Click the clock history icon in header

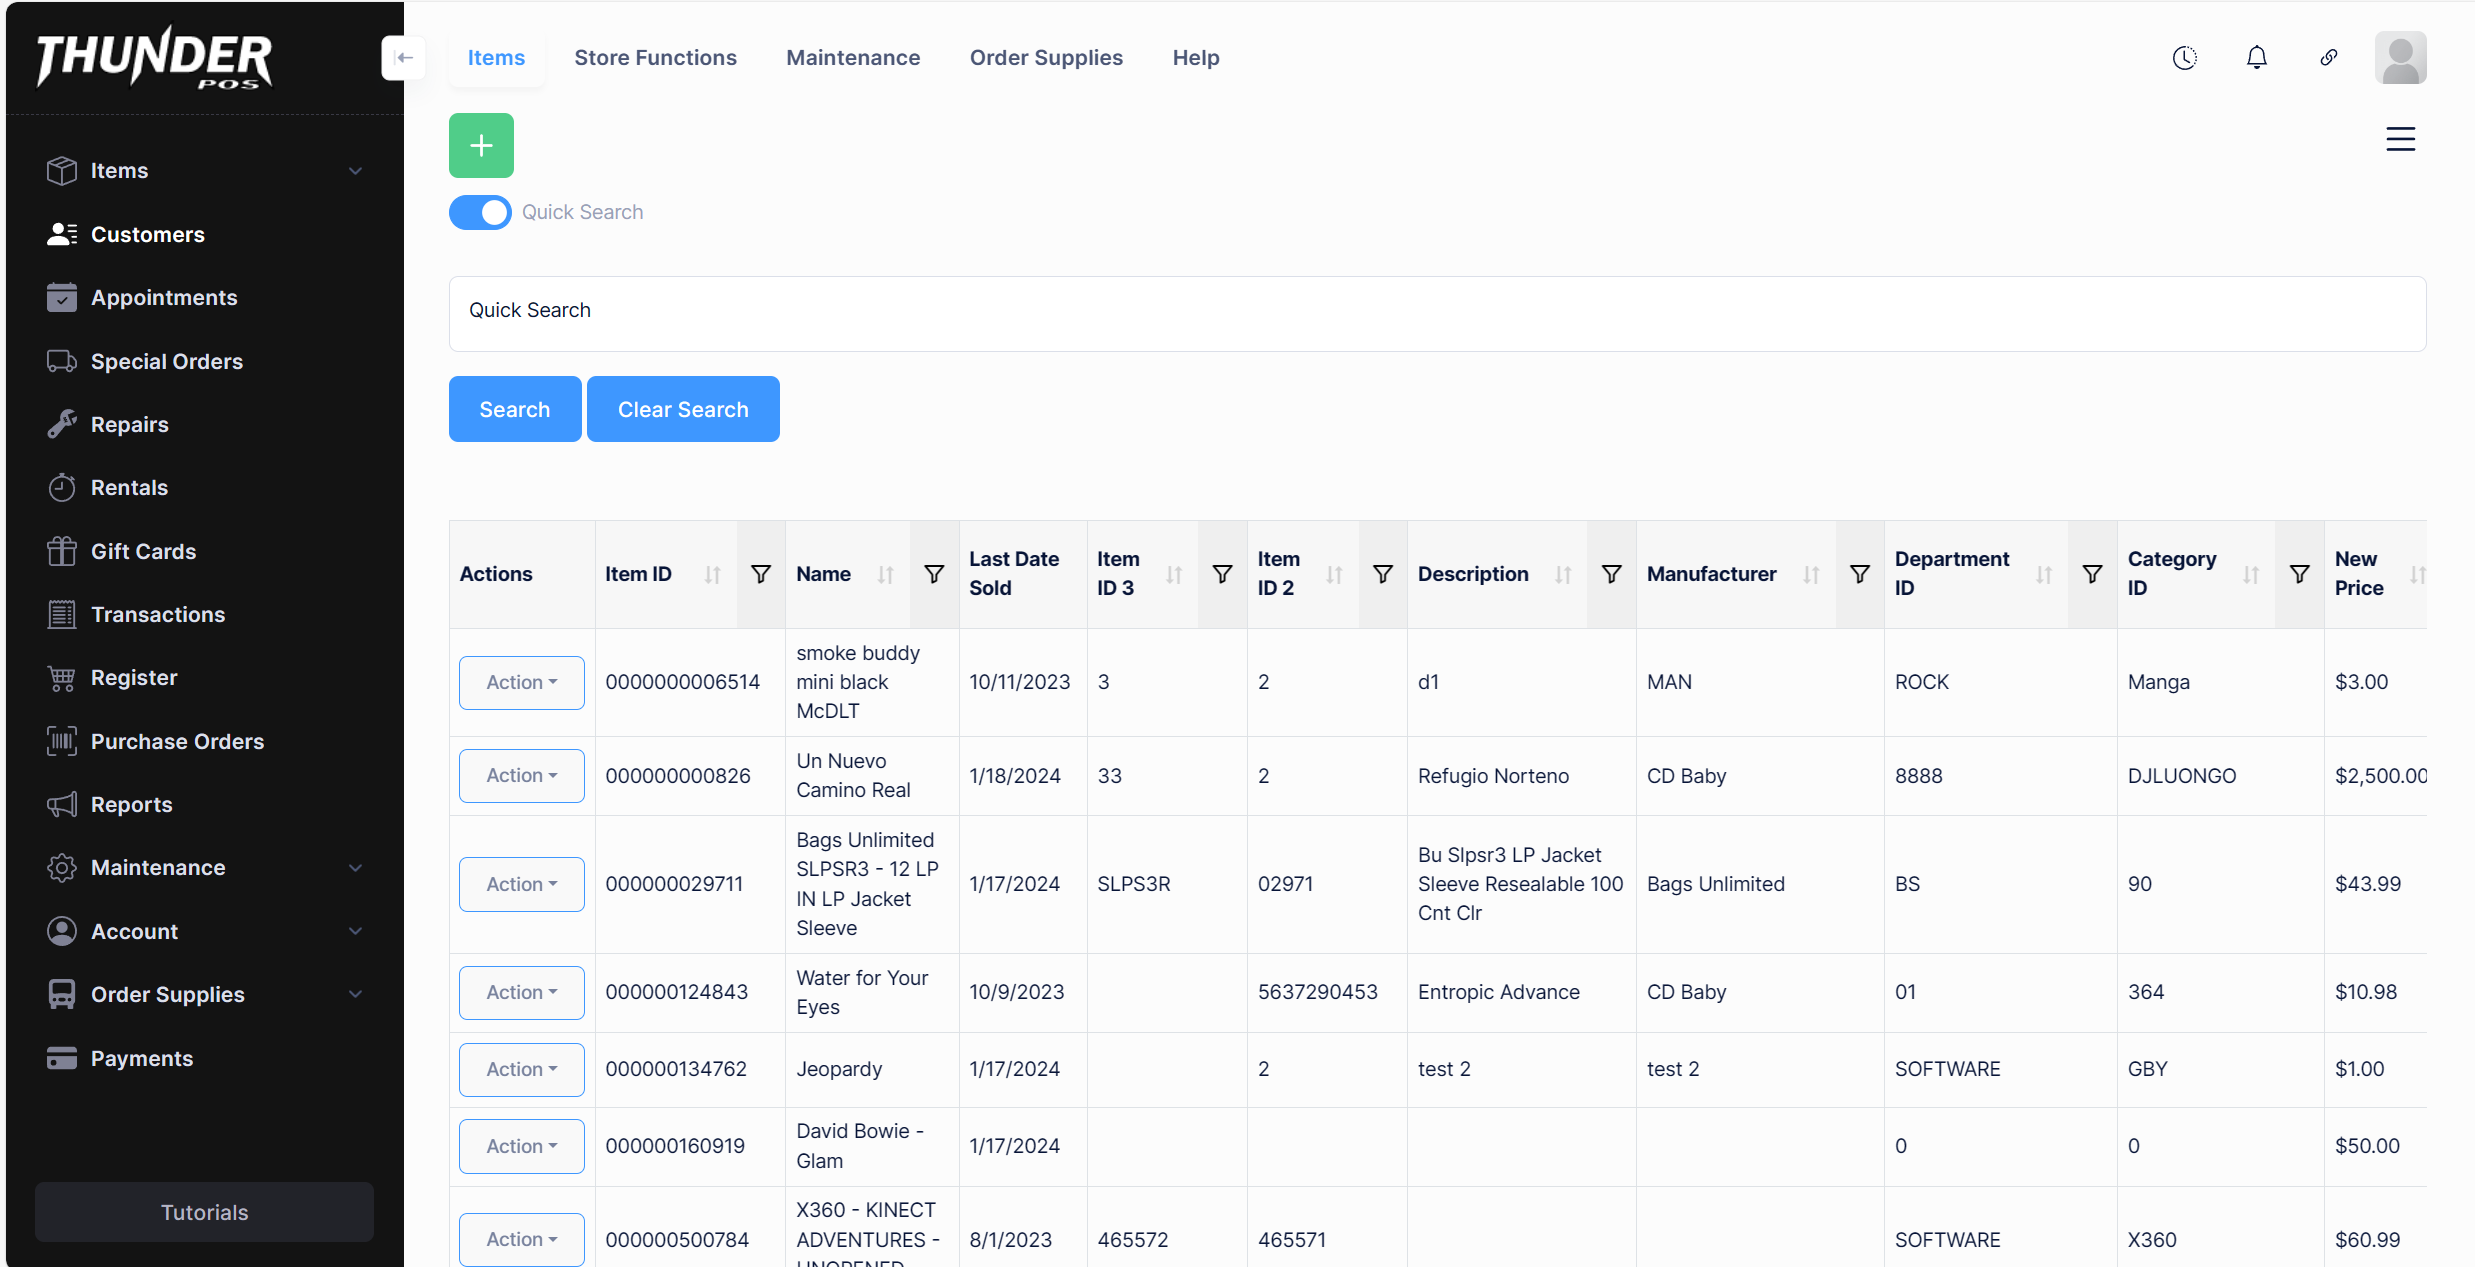point(2184,58)
